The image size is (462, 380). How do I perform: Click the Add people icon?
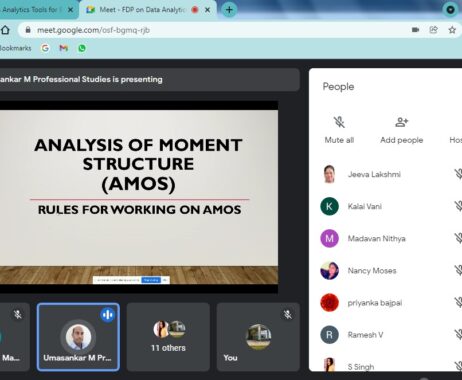[401, 122]
